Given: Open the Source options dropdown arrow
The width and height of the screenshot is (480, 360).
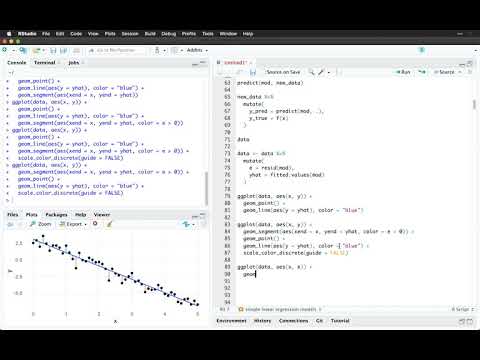Looking at the screenshot, I should (x=460, y=72).
